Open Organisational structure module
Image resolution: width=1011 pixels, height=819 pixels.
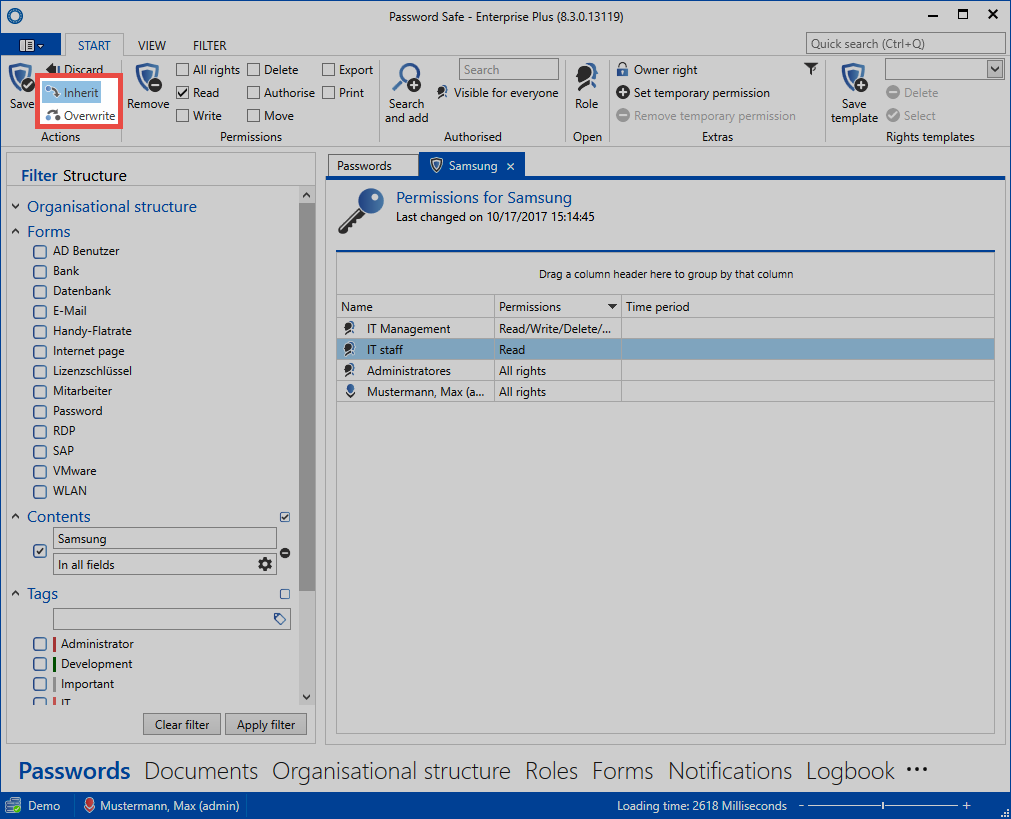point(391,771)
